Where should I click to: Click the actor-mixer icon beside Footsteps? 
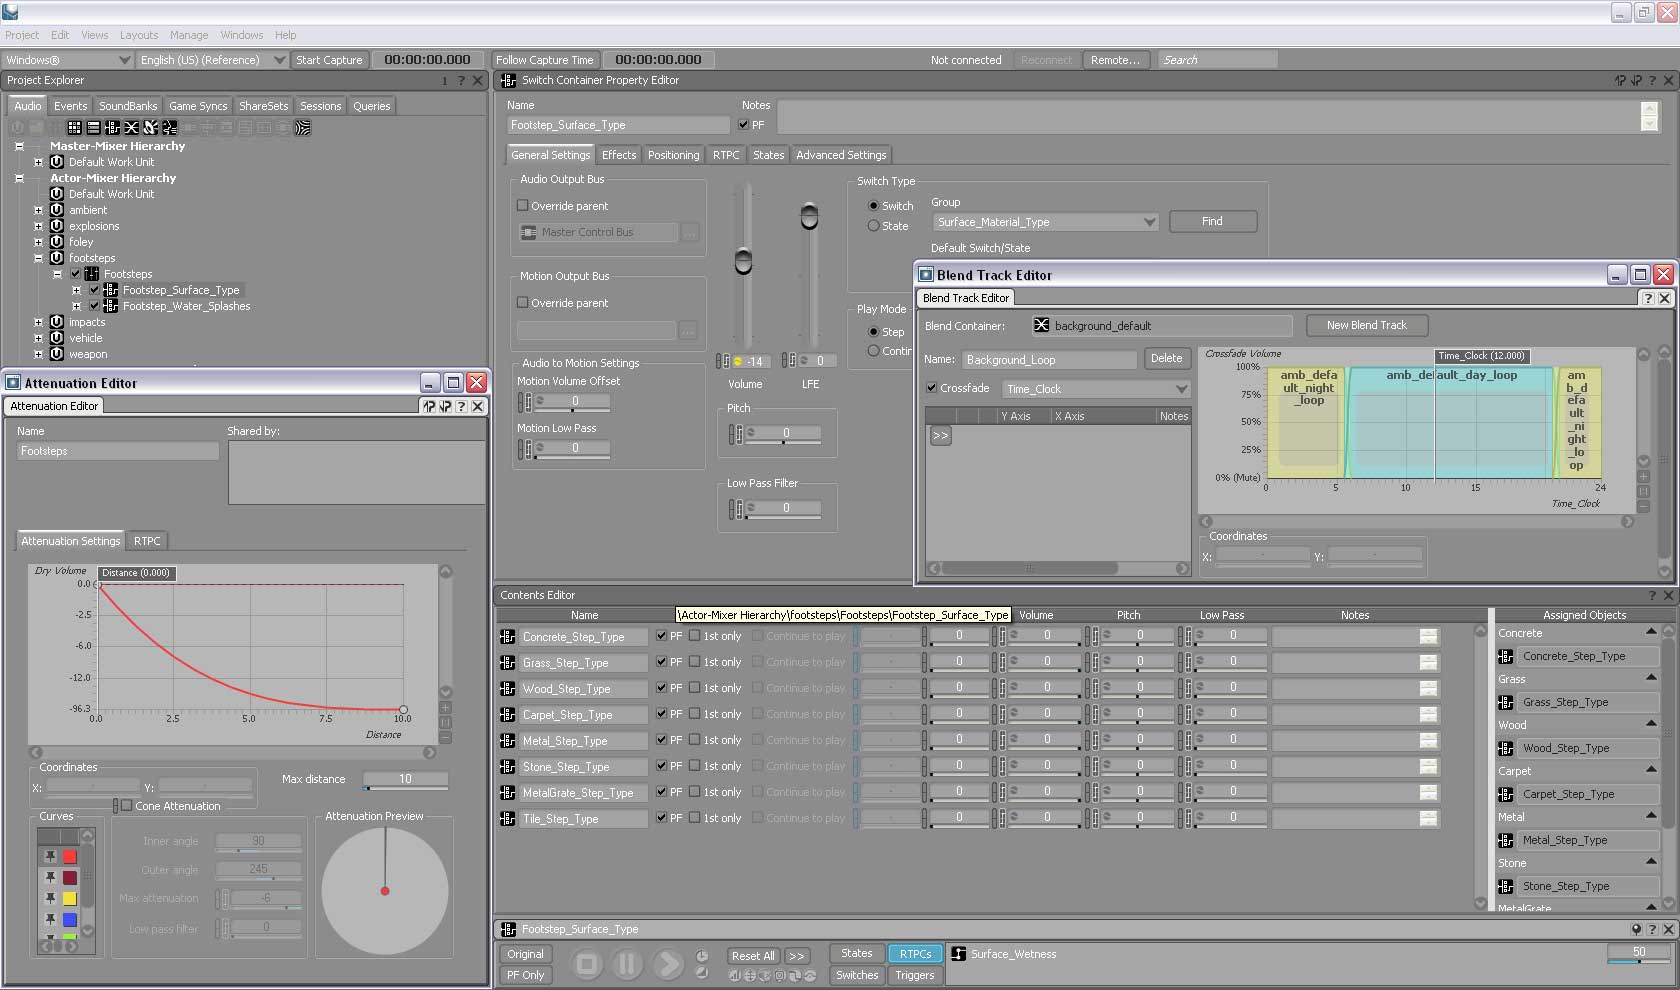tap(92, 274)
